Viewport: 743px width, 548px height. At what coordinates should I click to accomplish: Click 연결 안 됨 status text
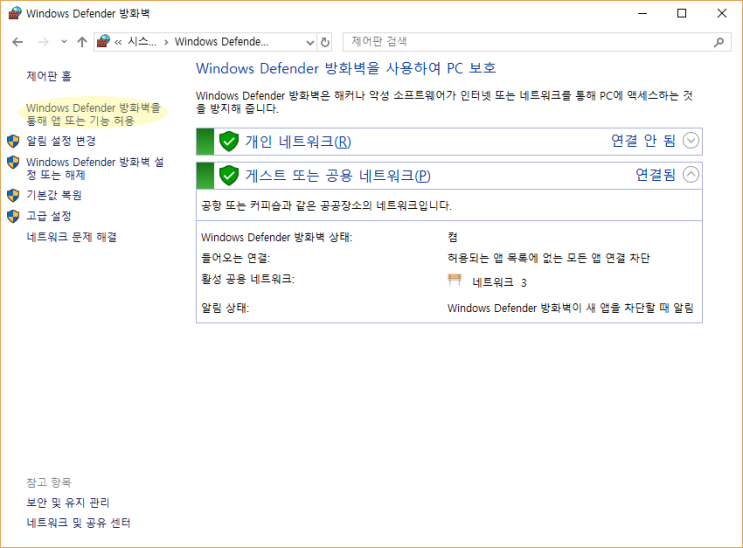click(x=643, y=140)
